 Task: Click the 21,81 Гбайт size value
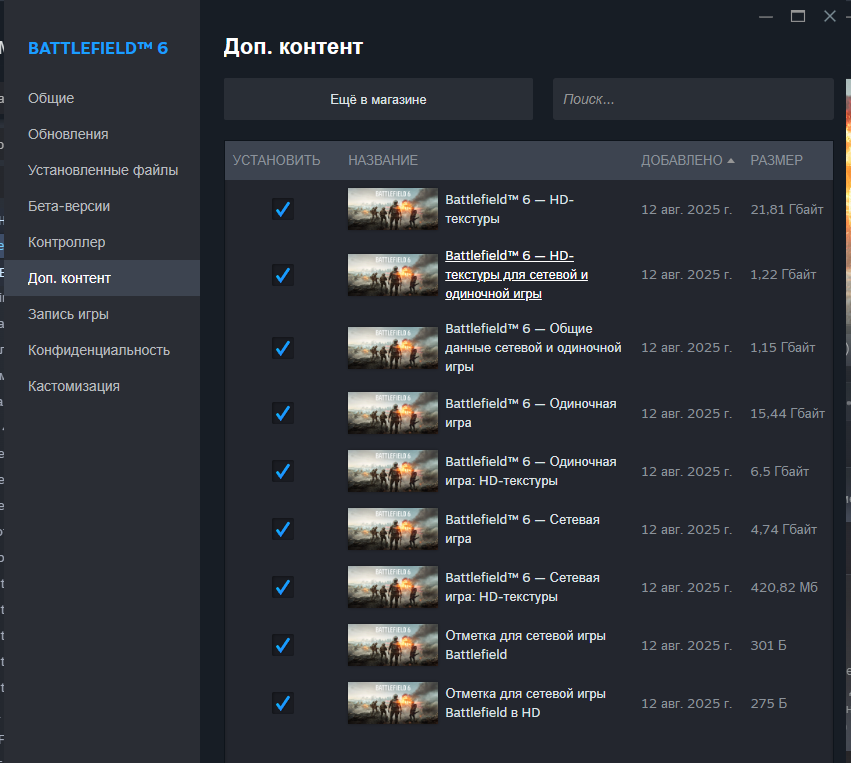[x=787, y=209]
